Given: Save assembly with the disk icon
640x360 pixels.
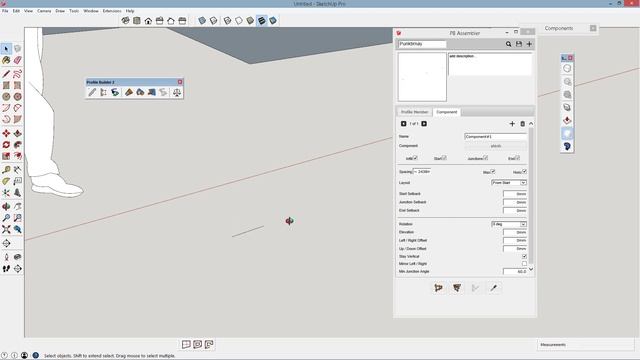Looking at the screenshot, I should click(519, 44).
